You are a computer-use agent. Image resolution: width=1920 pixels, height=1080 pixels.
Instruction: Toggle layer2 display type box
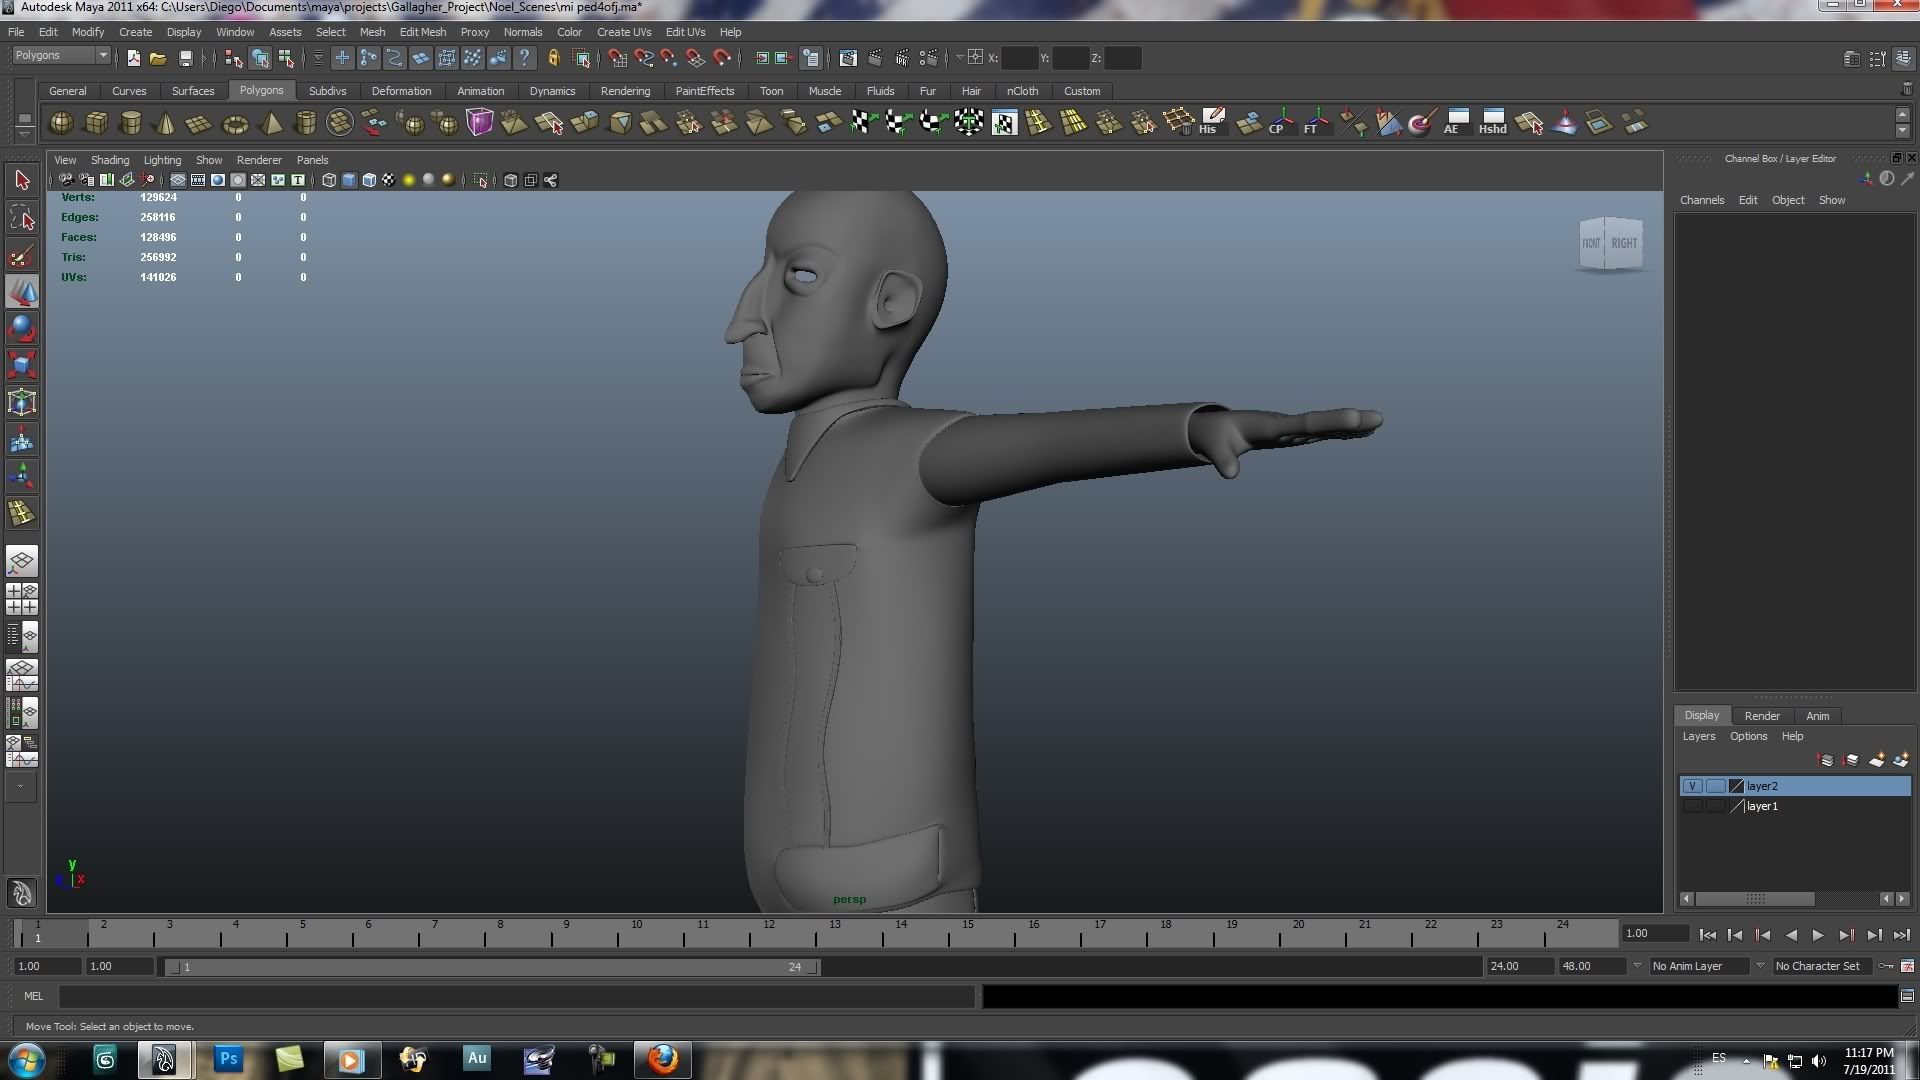[x=1716, y=786]
